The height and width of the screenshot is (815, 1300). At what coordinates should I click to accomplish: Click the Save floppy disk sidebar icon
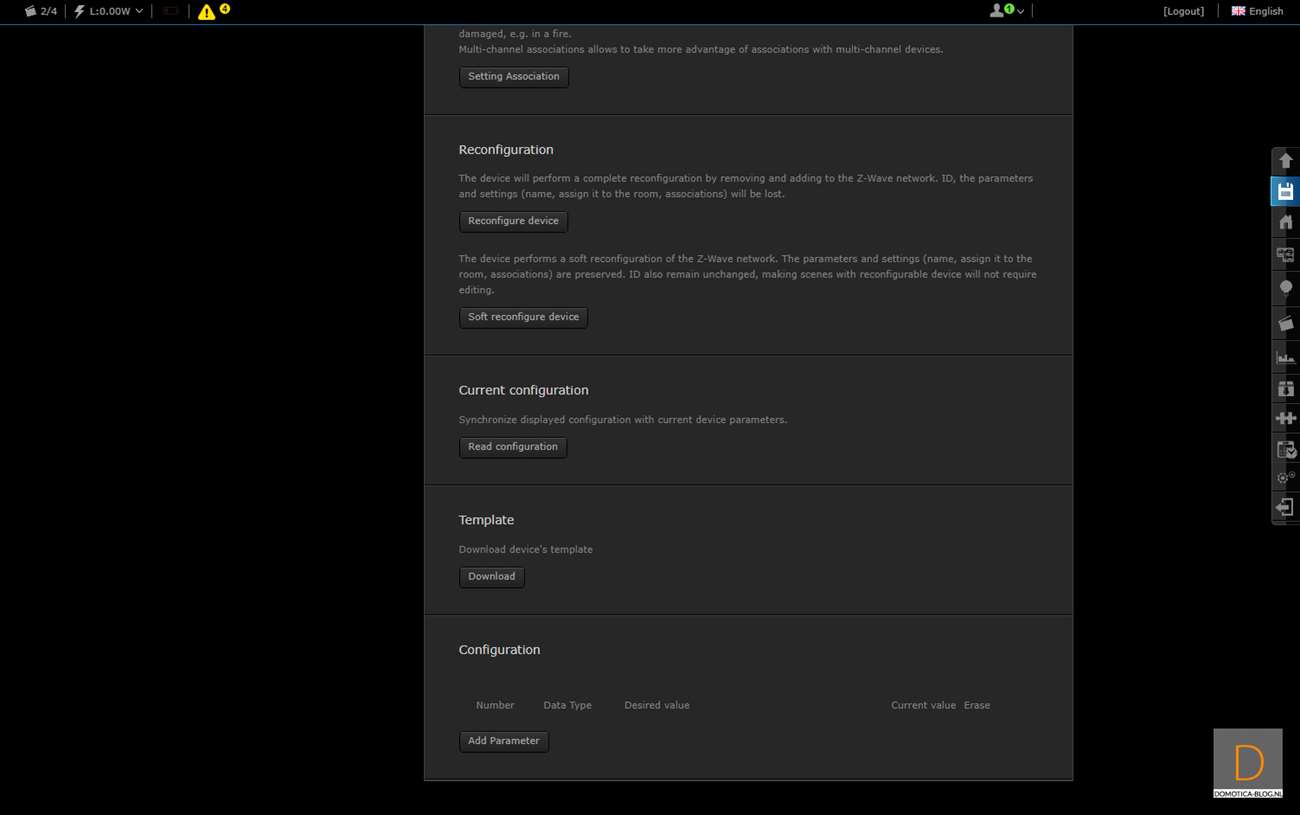click(x=1286, y=192)
